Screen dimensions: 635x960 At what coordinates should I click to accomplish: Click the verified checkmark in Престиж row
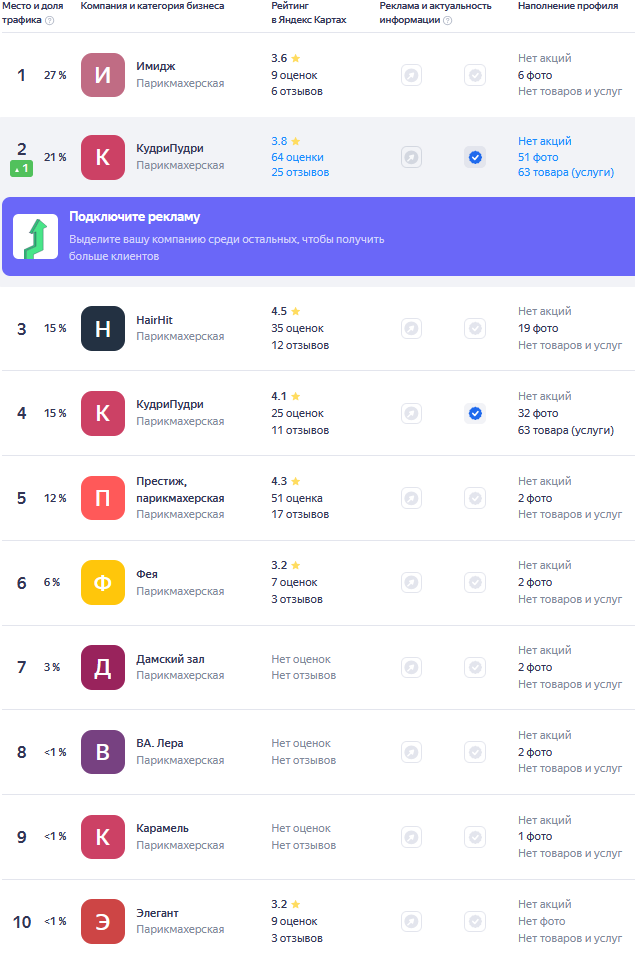coord(475,498)
